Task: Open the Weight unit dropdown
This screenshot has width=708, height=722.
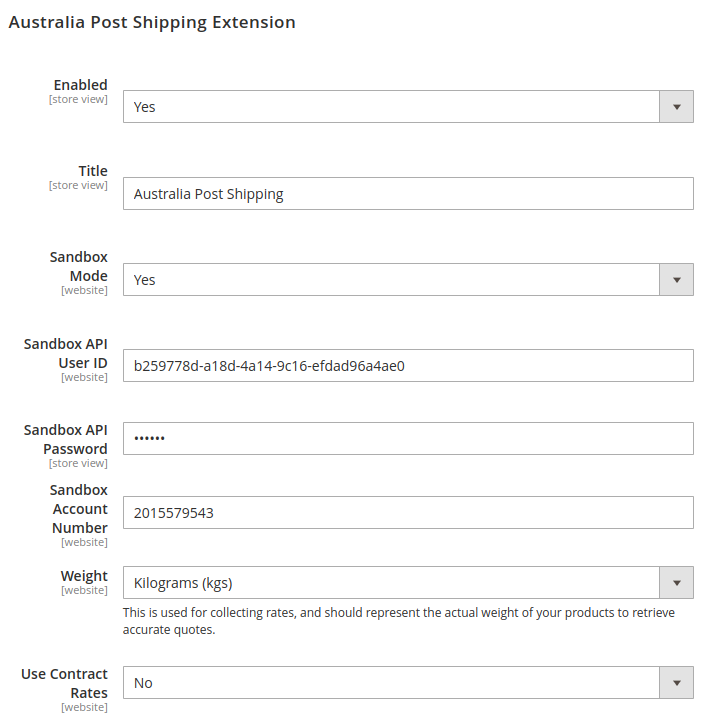Action: 390,583
